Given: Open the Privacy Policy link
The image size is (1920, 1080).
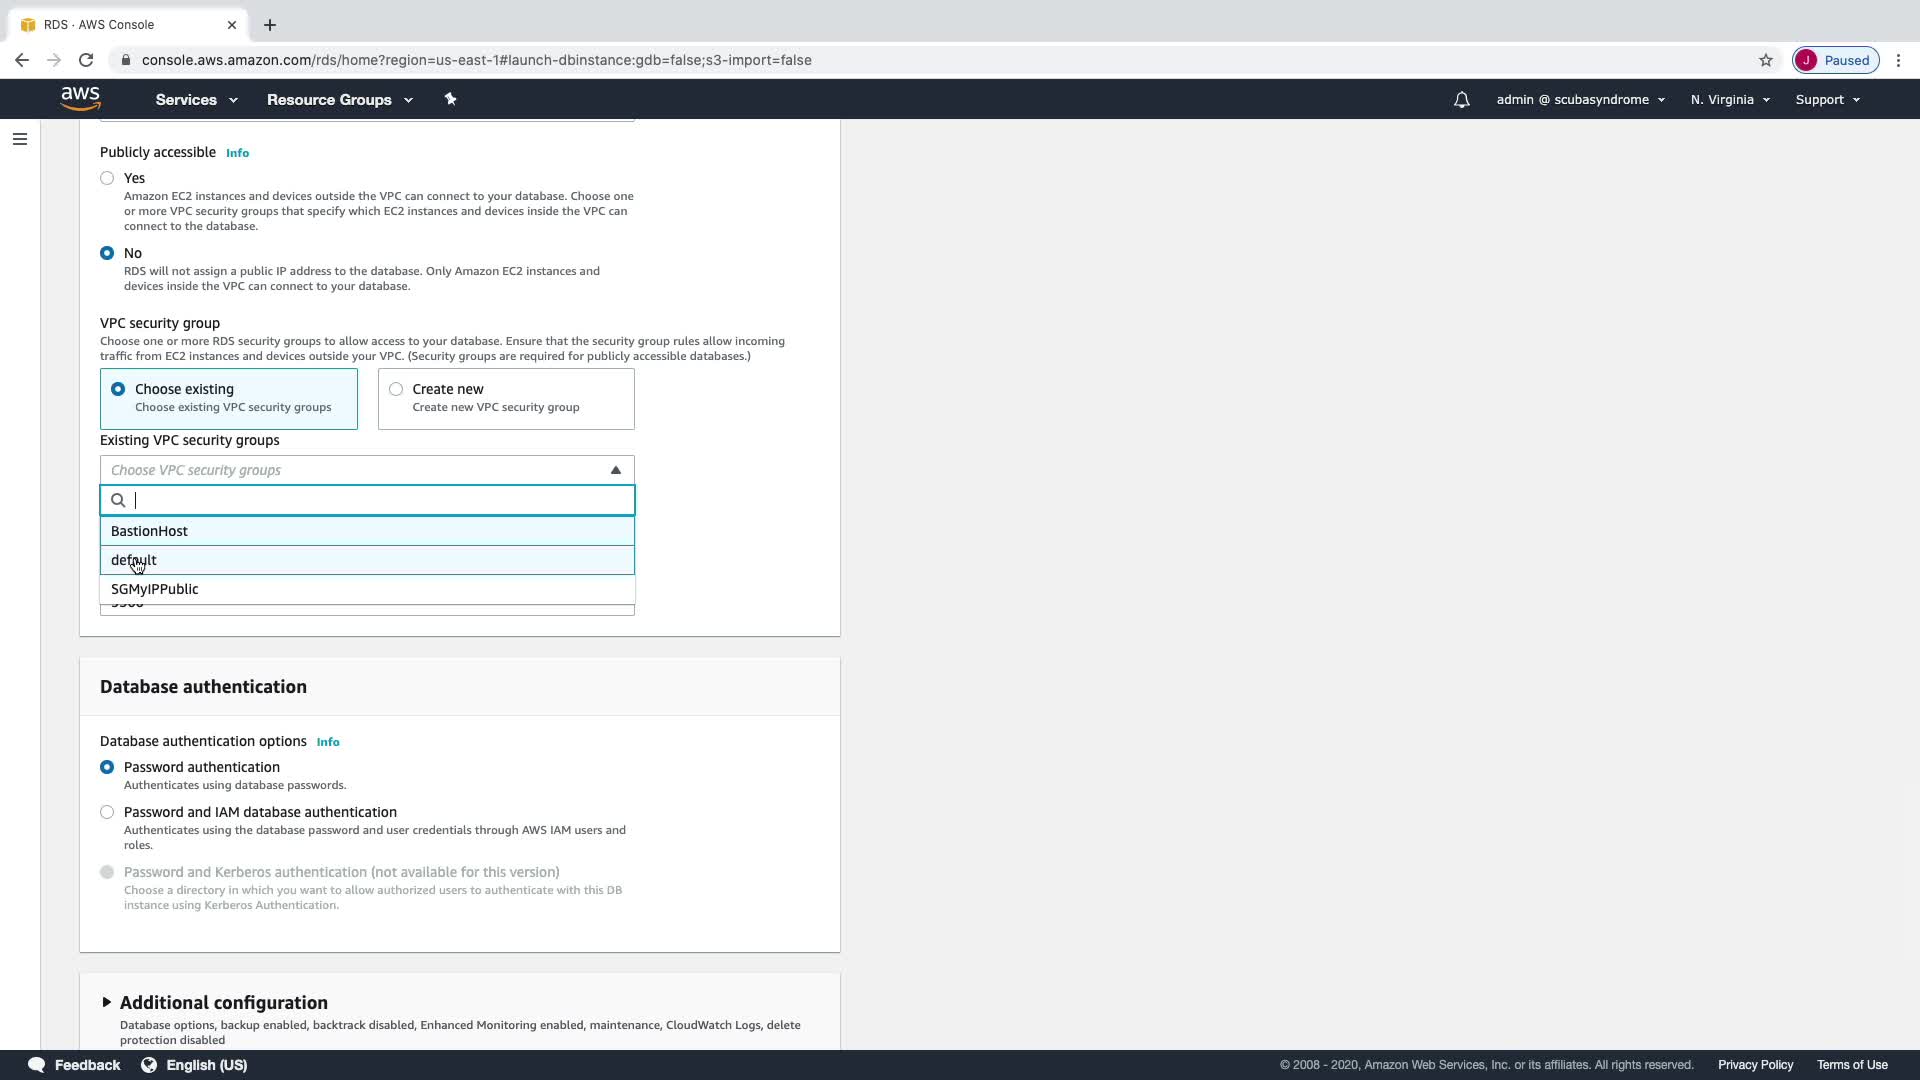Looking at the screenshot, I should (x=1754, y=1064).
